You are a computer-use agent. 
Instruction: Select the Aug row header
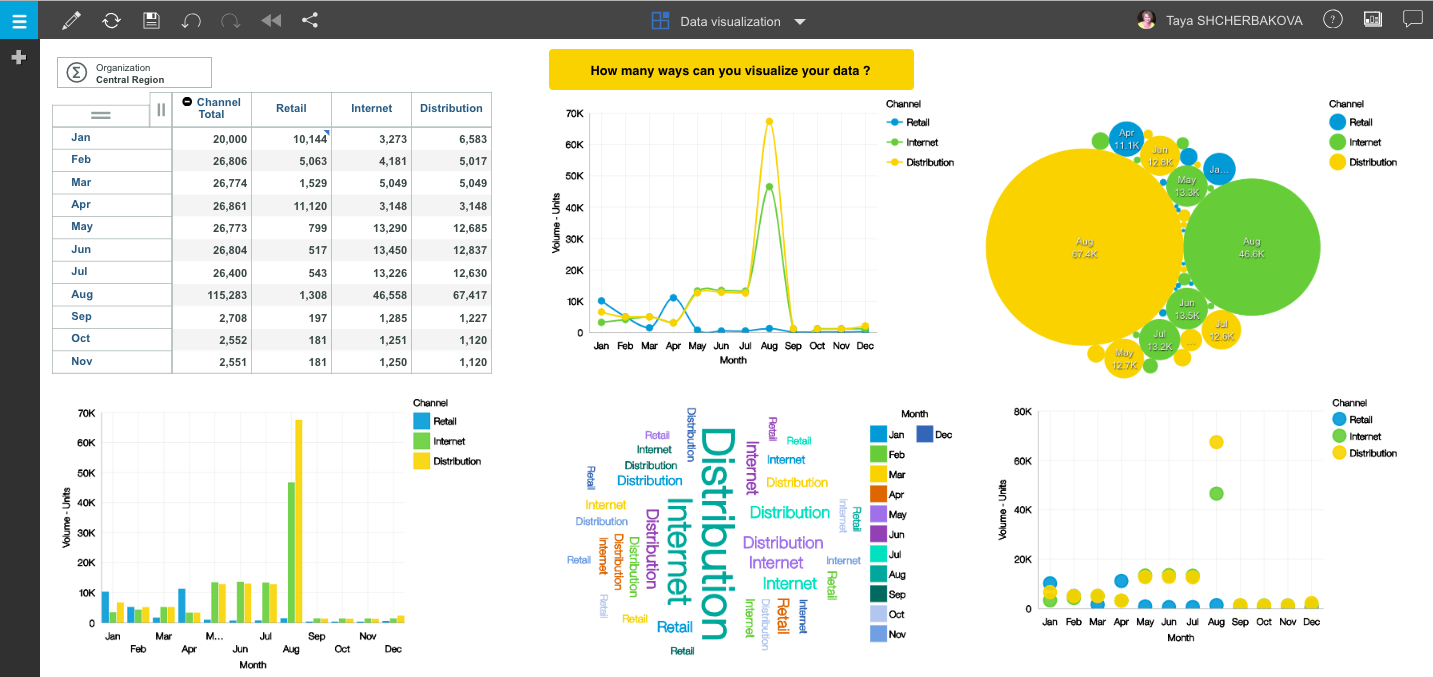coord(82,295)
